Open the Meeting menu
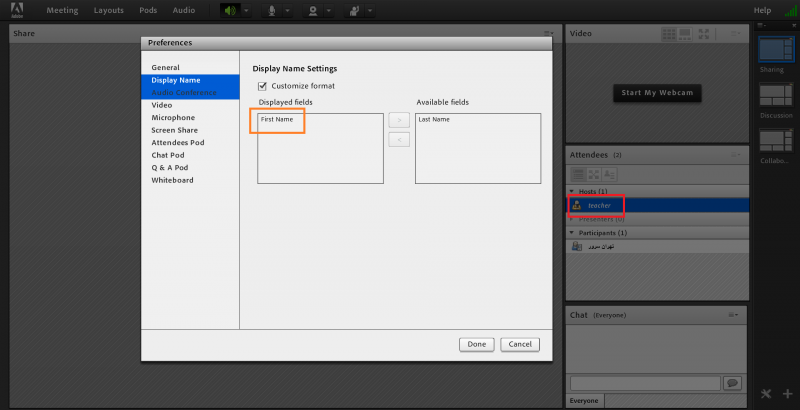 pyautogui.click(x=62, y=10)
